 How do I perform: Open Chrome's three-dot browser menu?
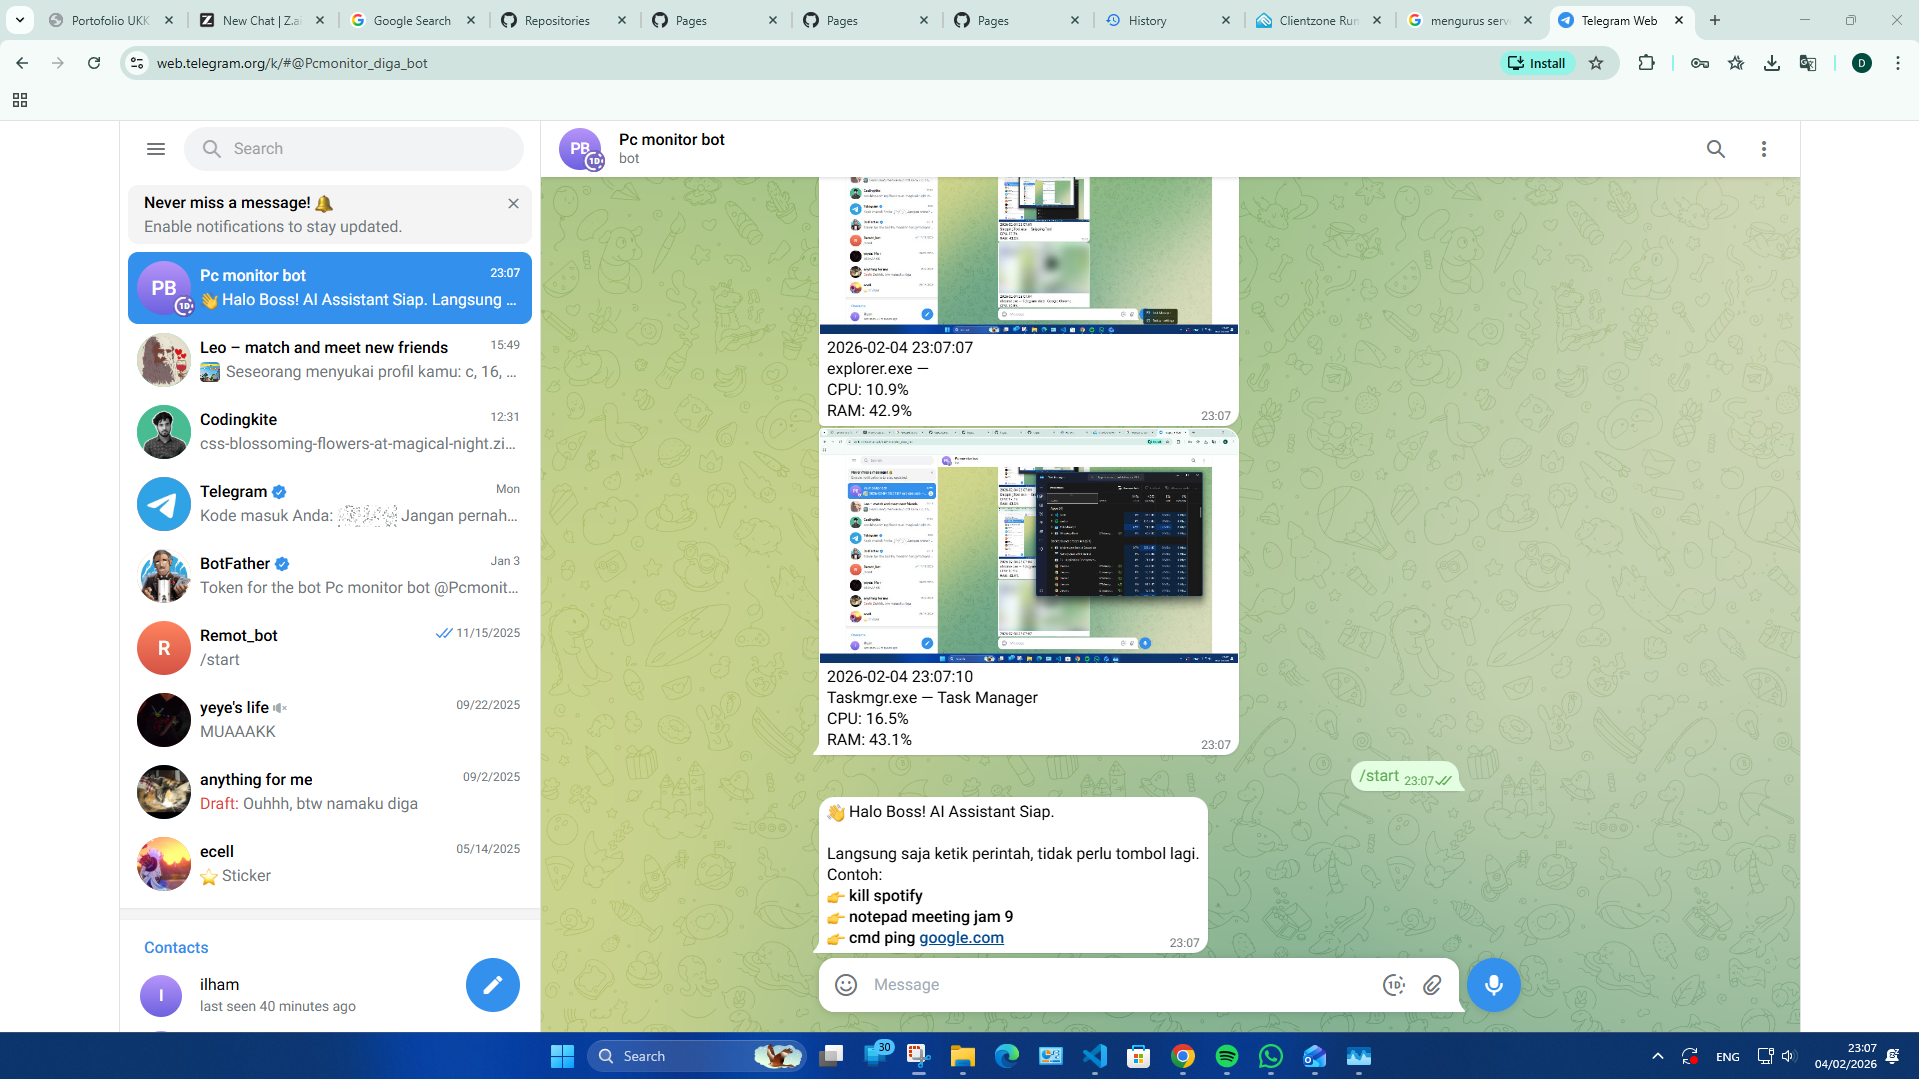(x=1898, y=62)
